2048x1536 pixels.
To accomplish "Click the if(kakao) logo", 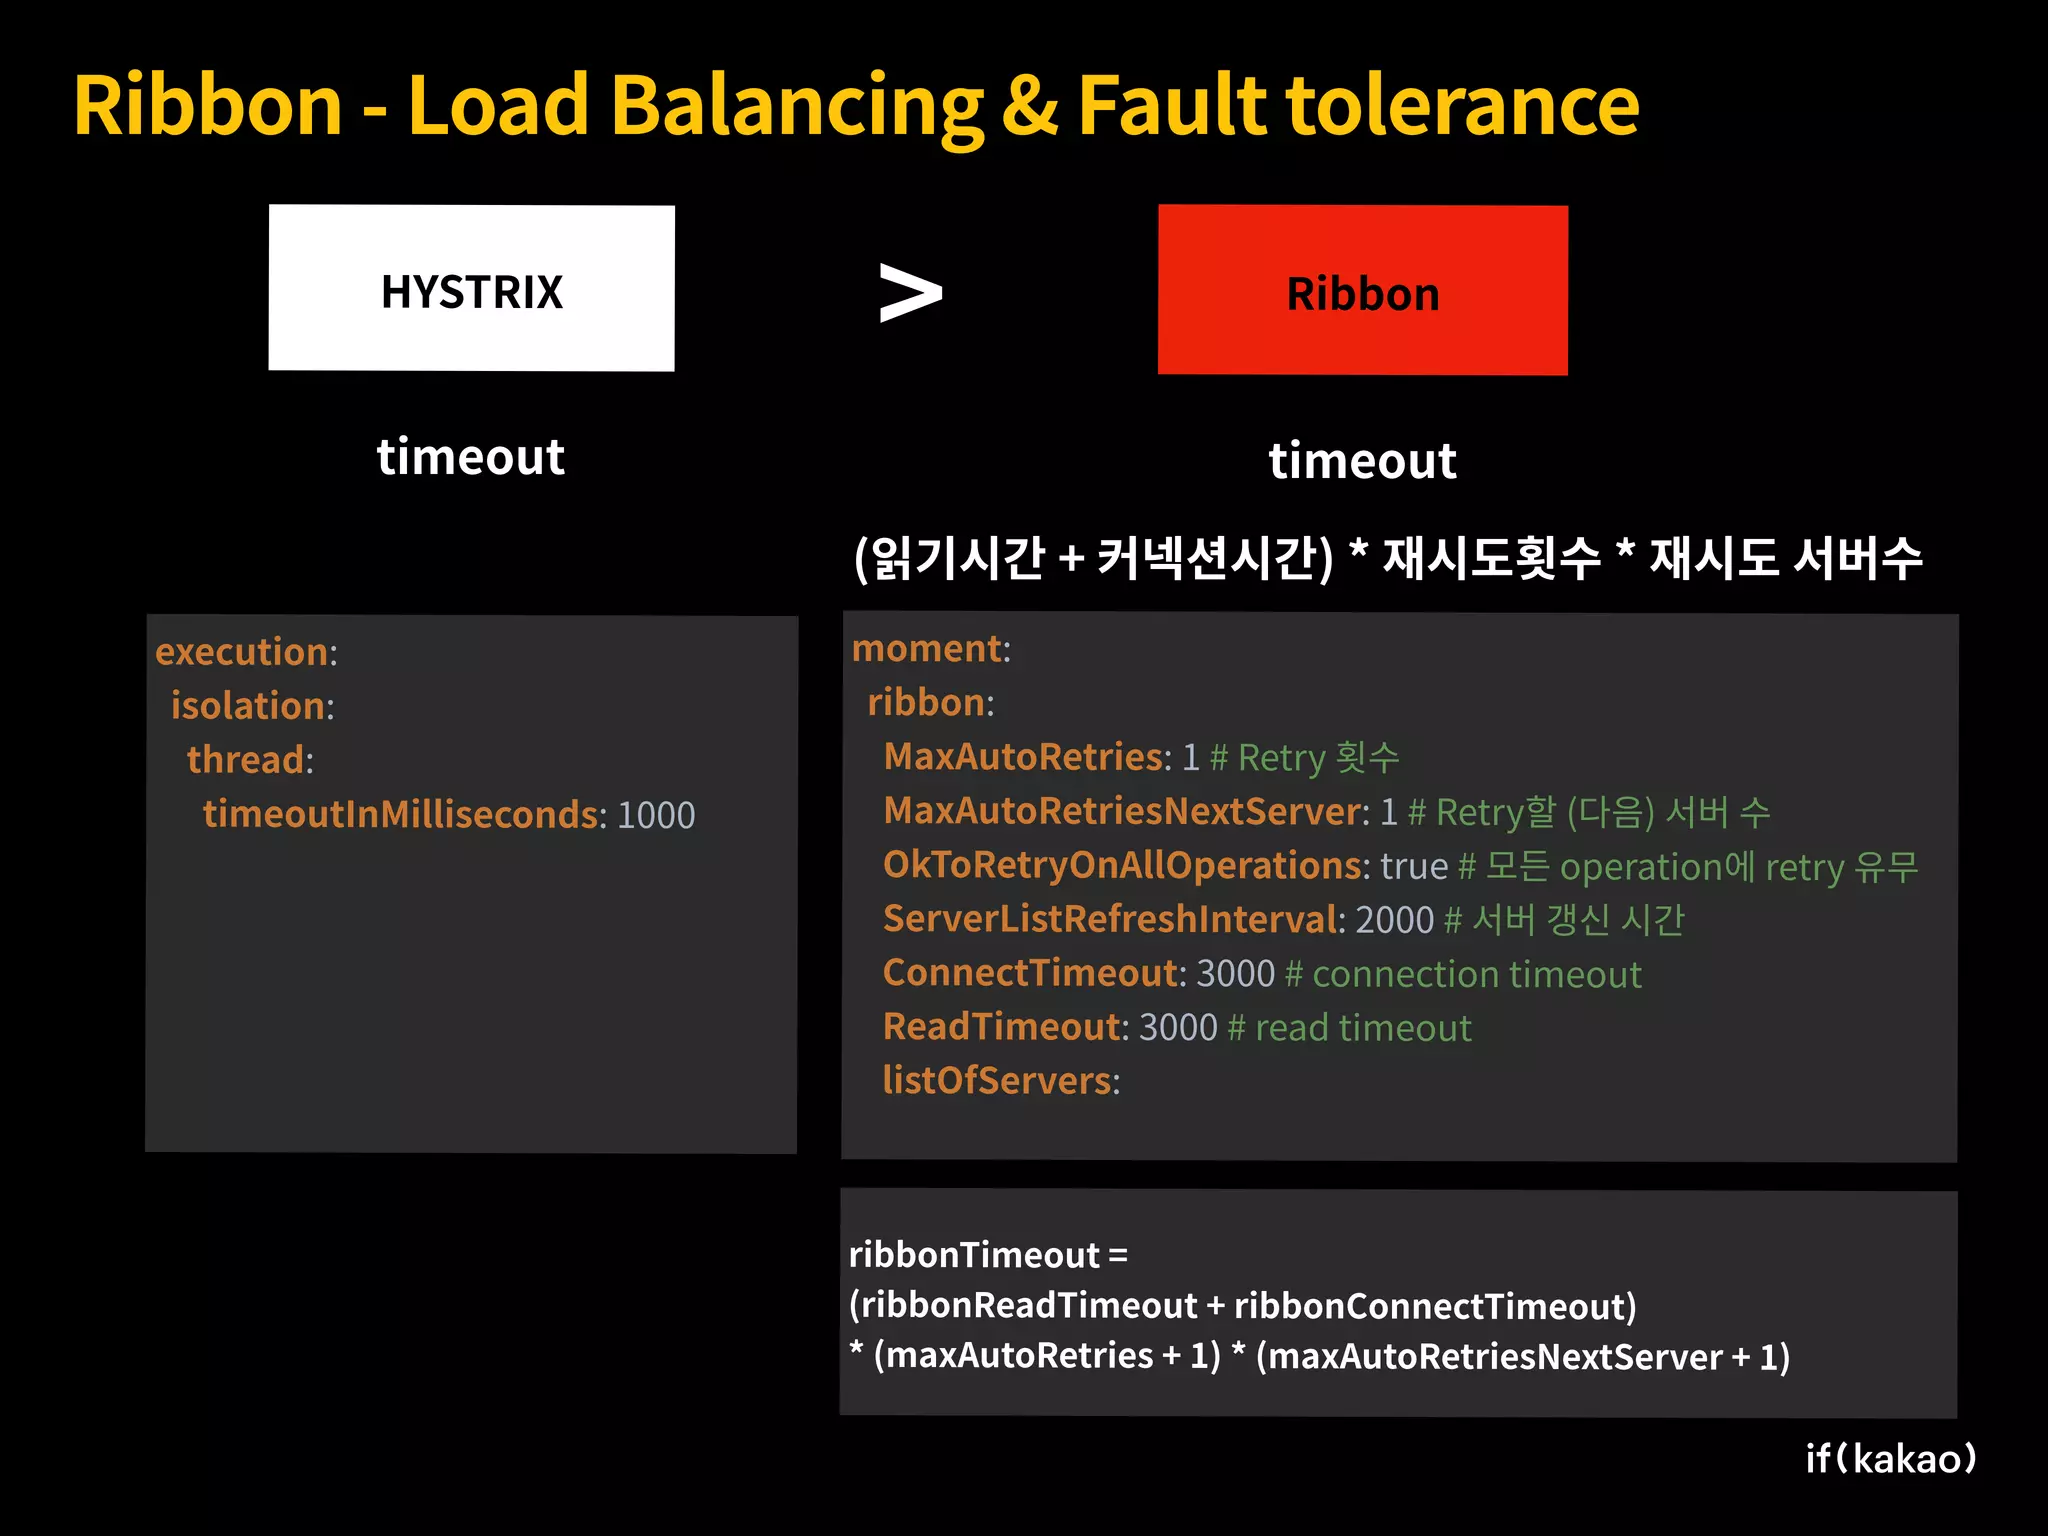I will 1890,1459.
